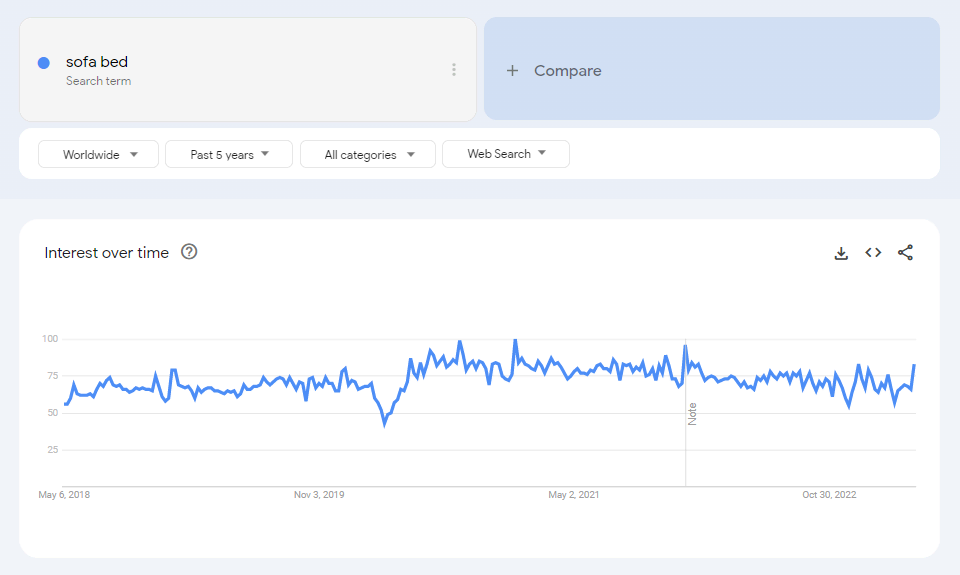
Task: Expand the Worldwide region dropdown
Action: (x=99, y=154)
